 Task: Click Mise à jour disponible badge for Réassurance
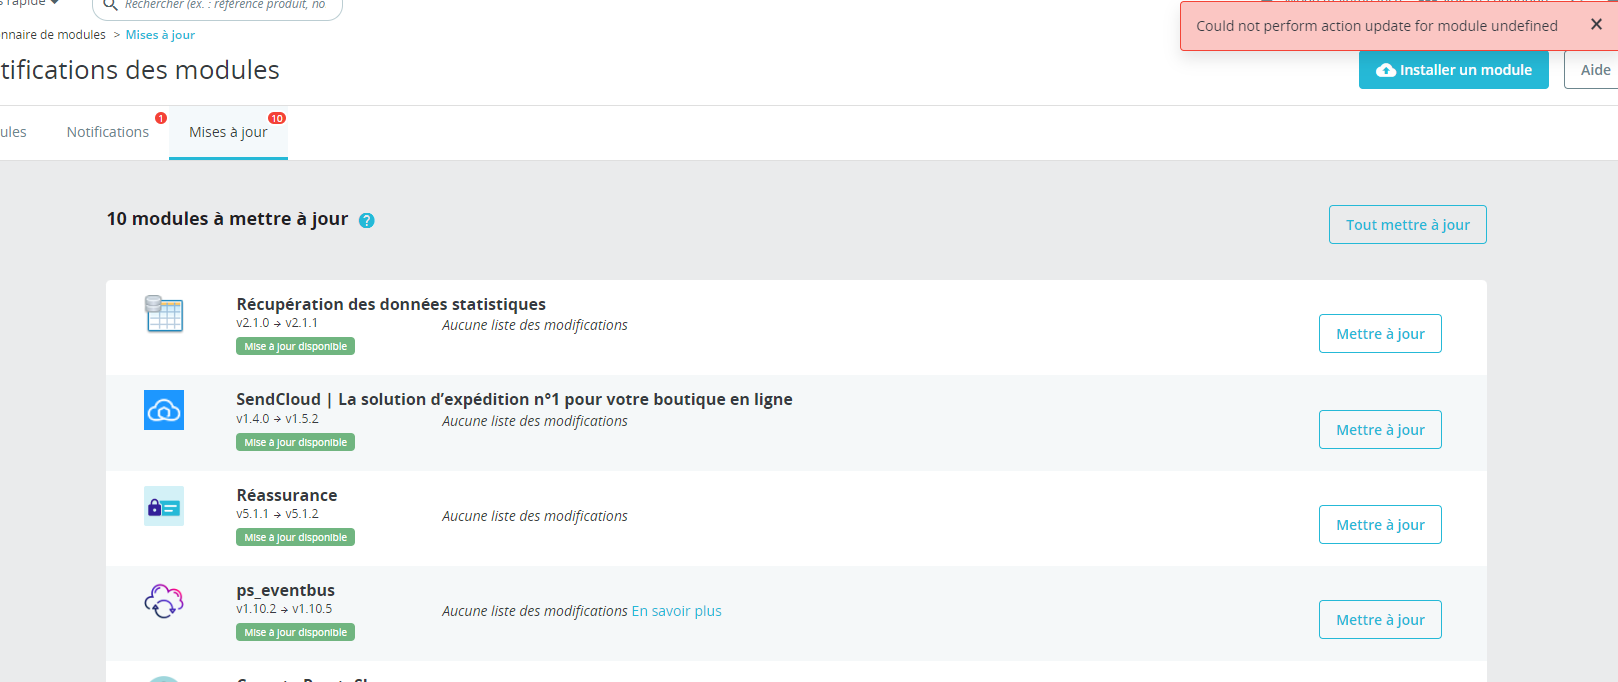click(296, 537)
